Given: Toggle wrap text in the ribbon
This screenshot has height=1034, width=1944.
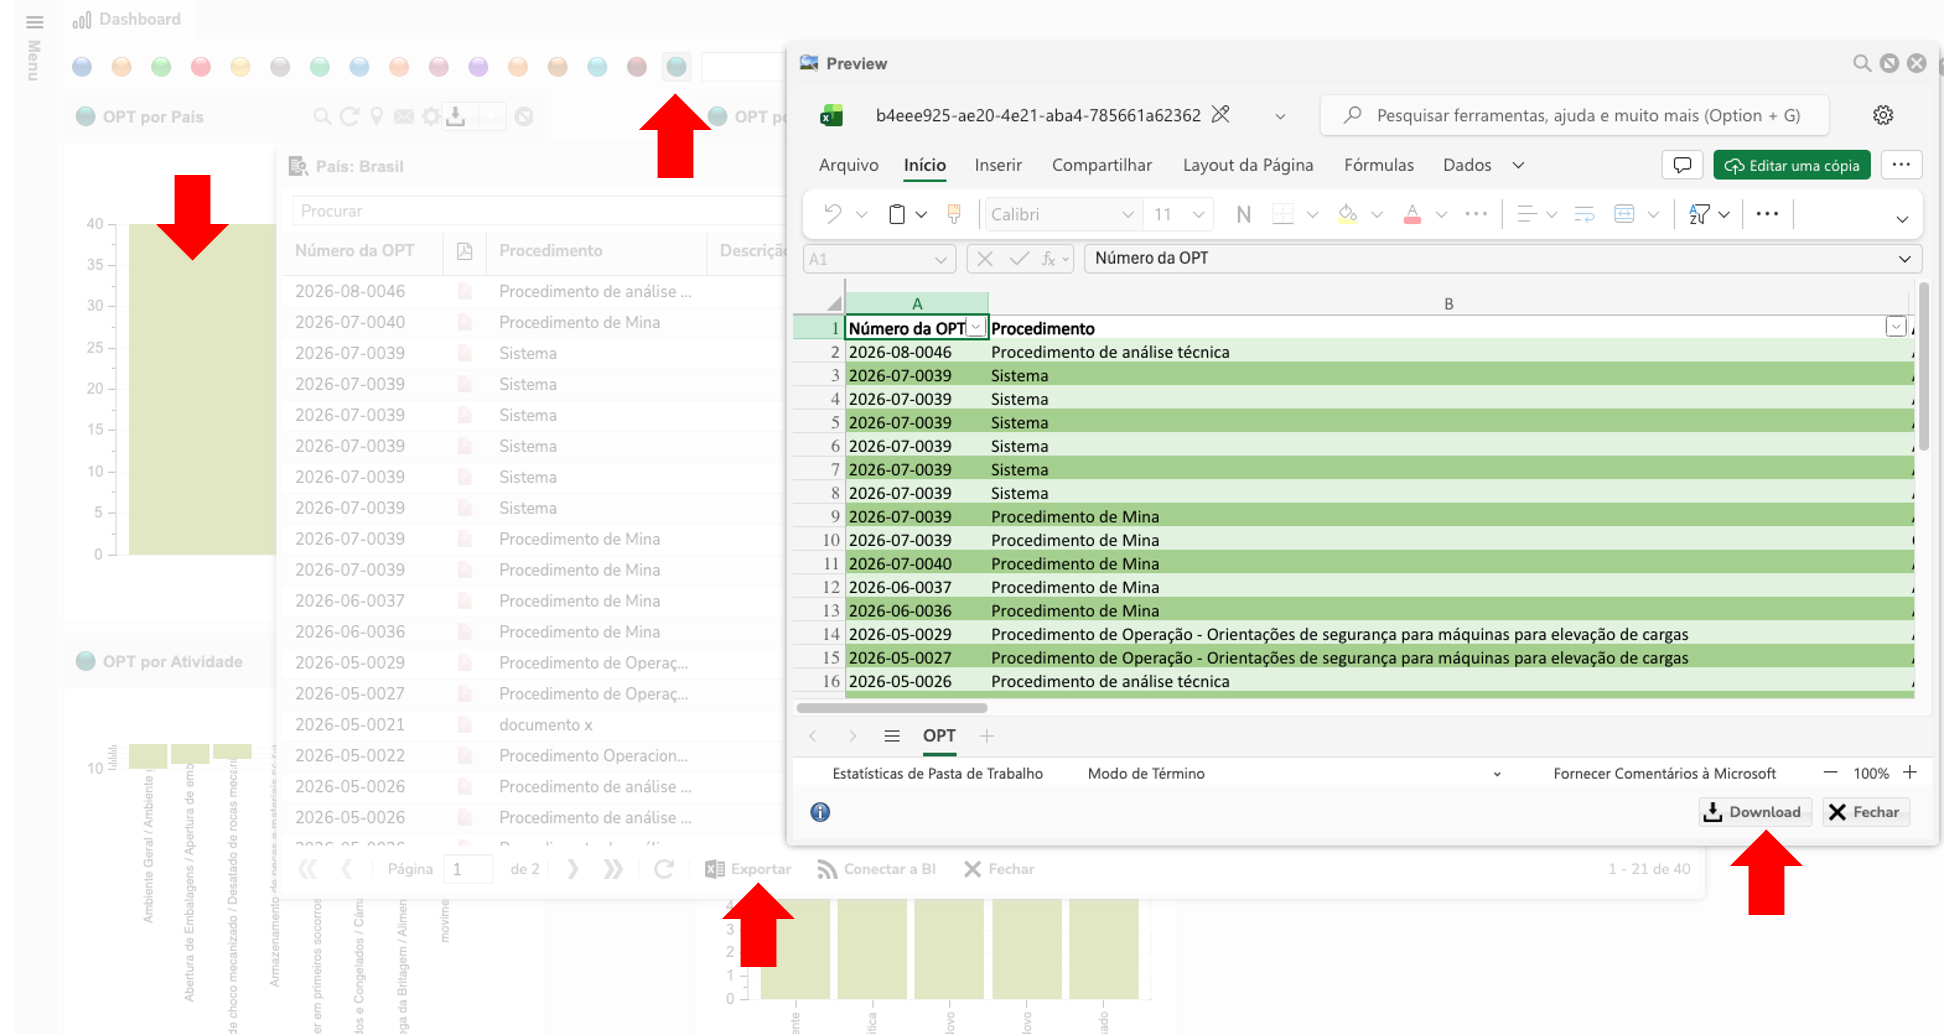Looking at the screenshot, I should (1585, 214).
